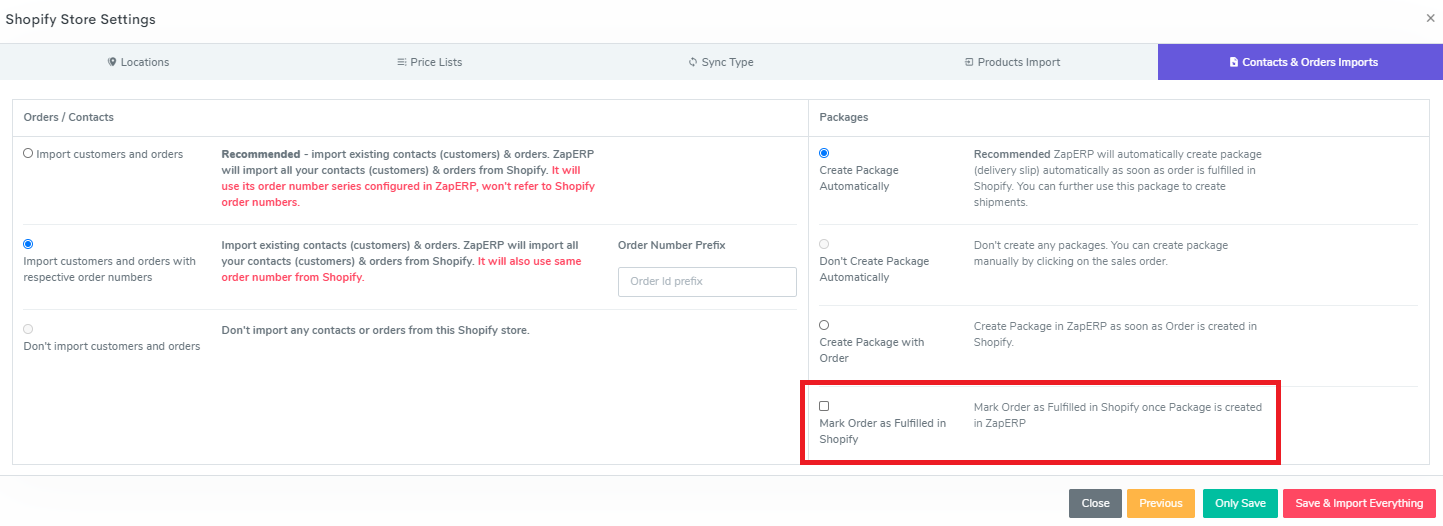Image resolution: width=1443 pixels, height=526 pixels.
Task: Click "Don't import any contacts or orders" text
Action: [375, 330]
